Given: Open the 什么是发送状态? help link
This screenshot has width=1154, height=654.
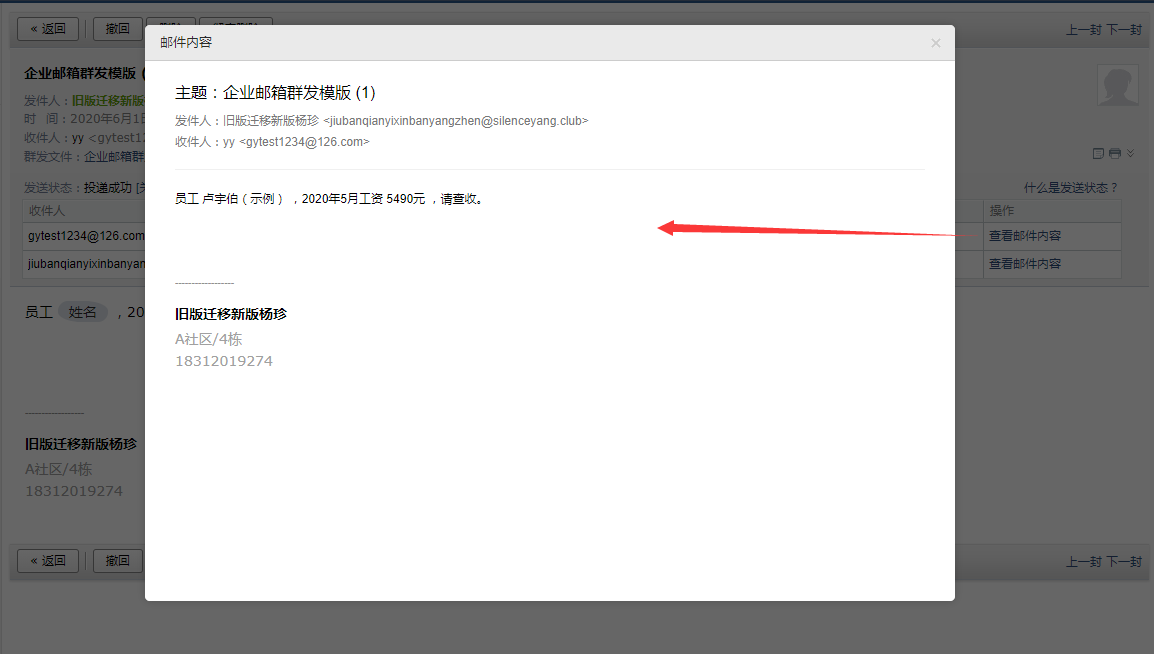Looking at the screenshot, I should coord(1071,188).
